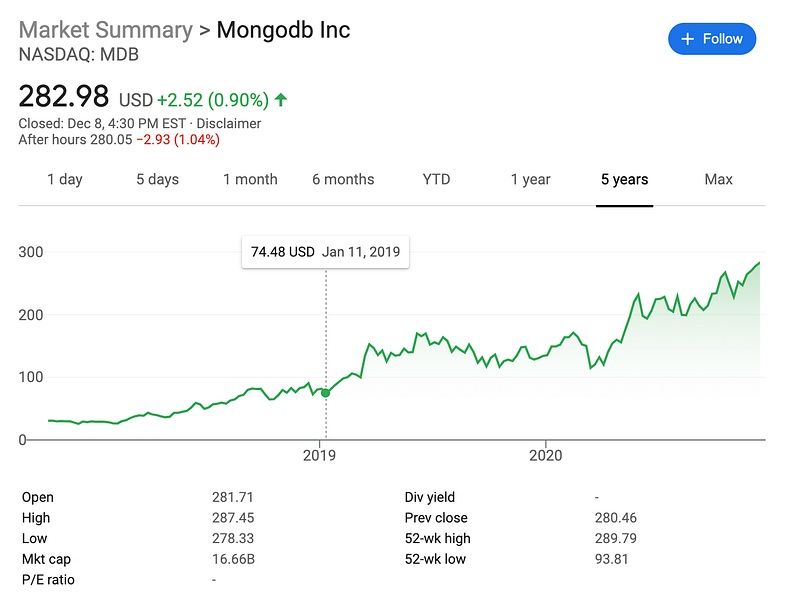Click the 2019 axis label
Viewport: 800px width, 598px height.
point(319,455)
